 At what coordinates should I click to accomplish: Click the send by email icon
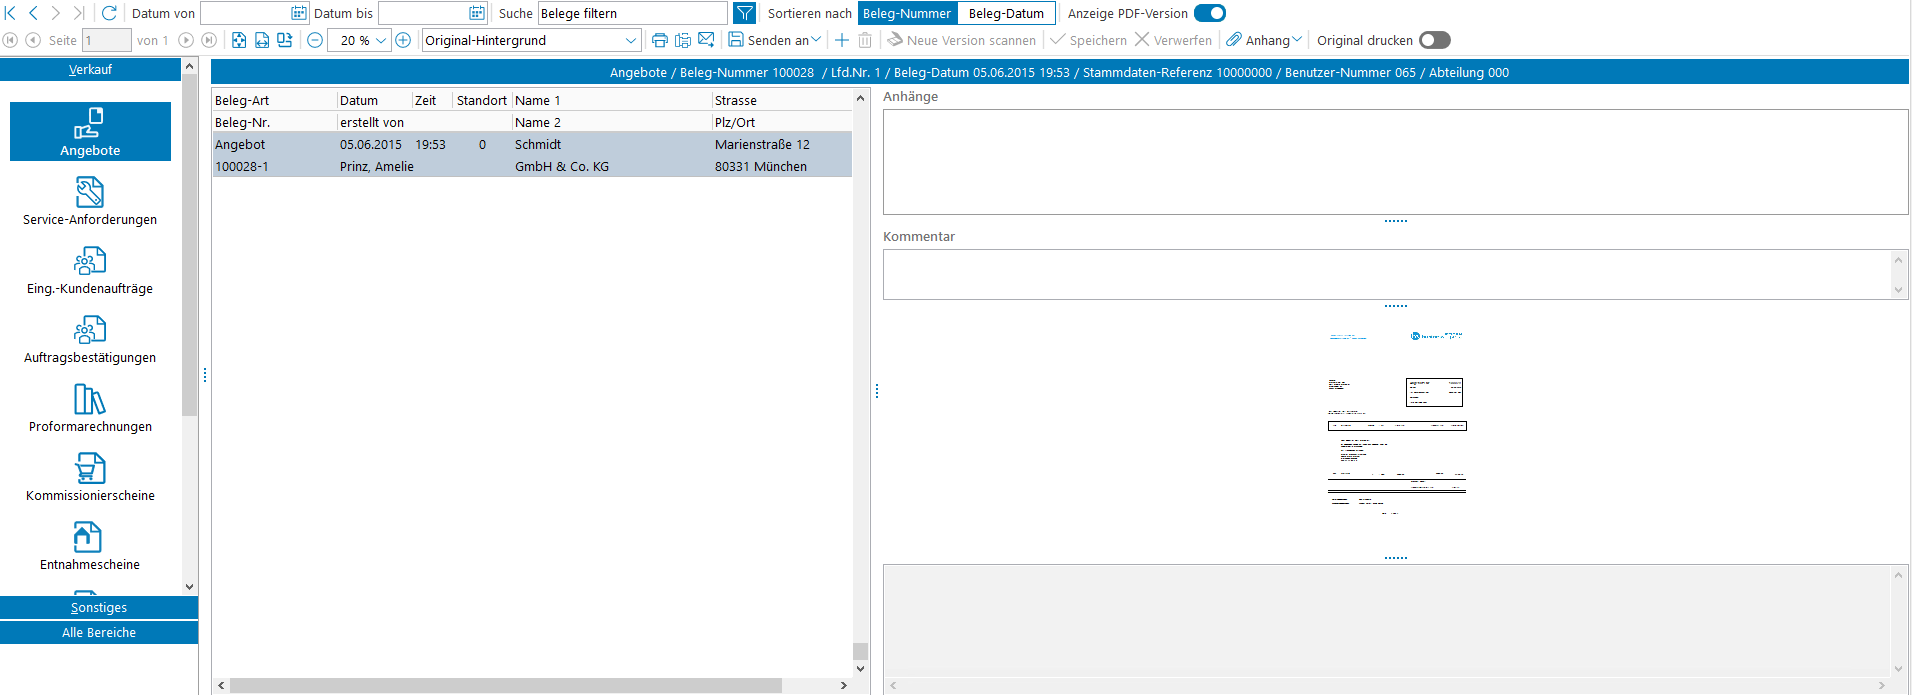pyautogui.click(x=706, y=40)
